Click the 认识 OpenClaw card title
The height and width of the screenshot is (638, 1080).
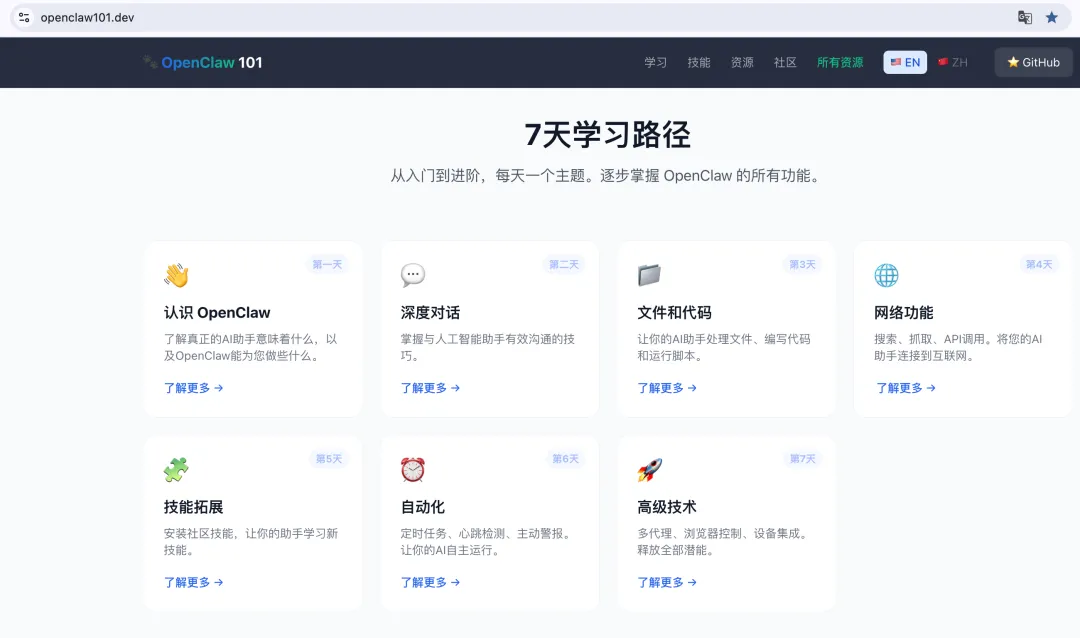pos(217,313)
